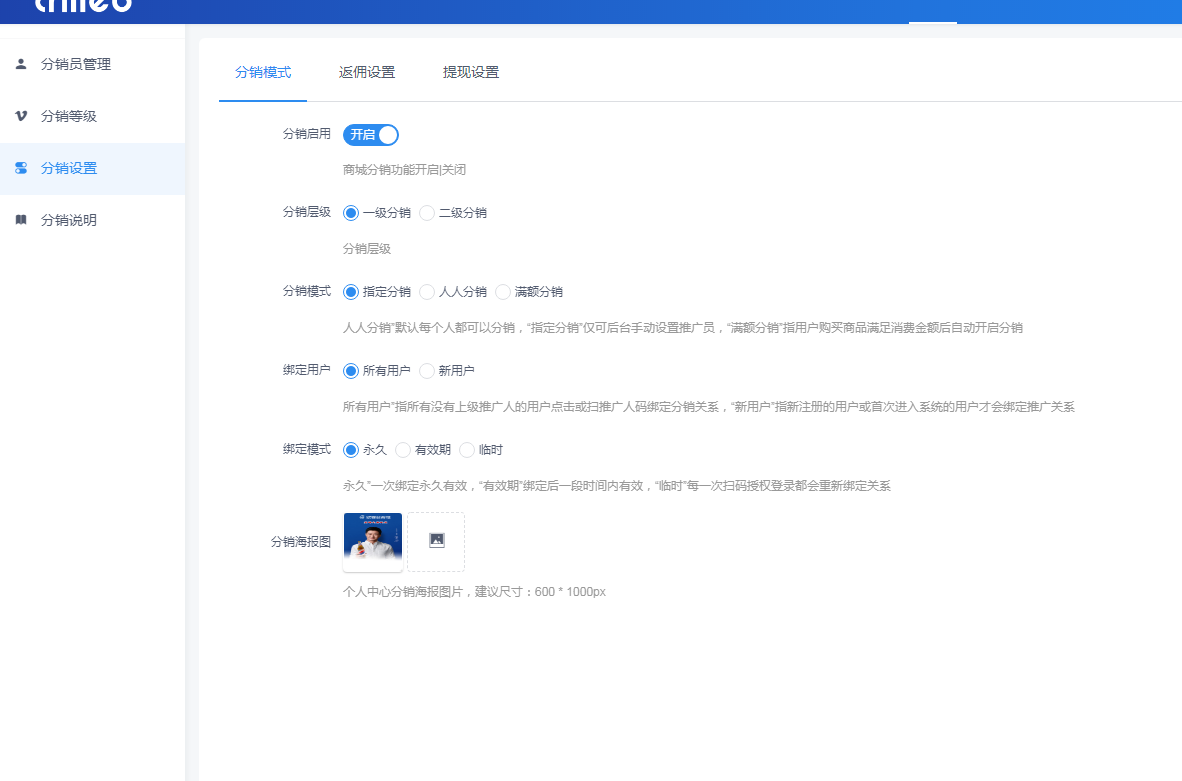Viewport: 1182px width, 781px height.
Task: Select the 二级分销 radio option
Action: pyautogui.click(x=427, y=213)
